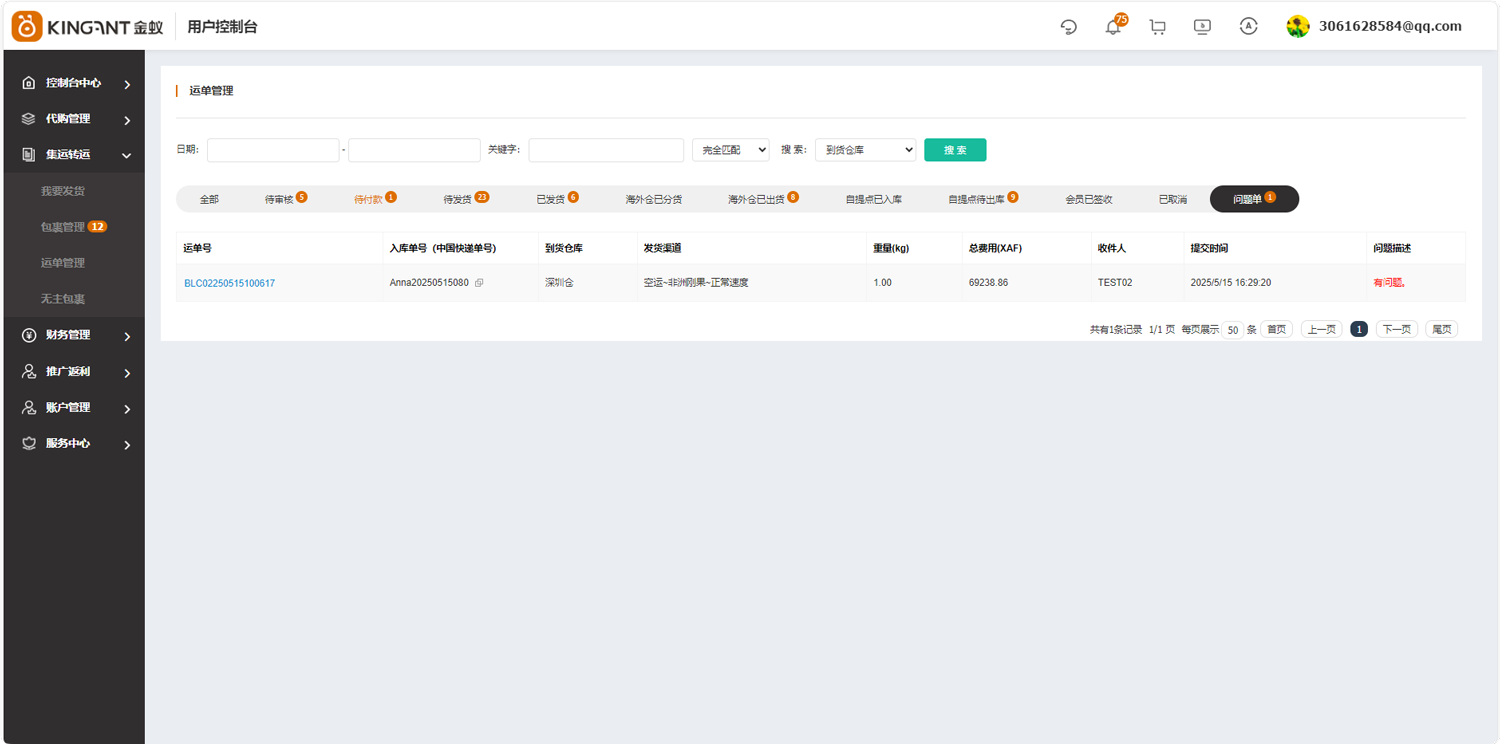The height and width of the screenshot is (744, 1500).
Task: Open the shopping cart icon
Action: tap(1157, 26)
